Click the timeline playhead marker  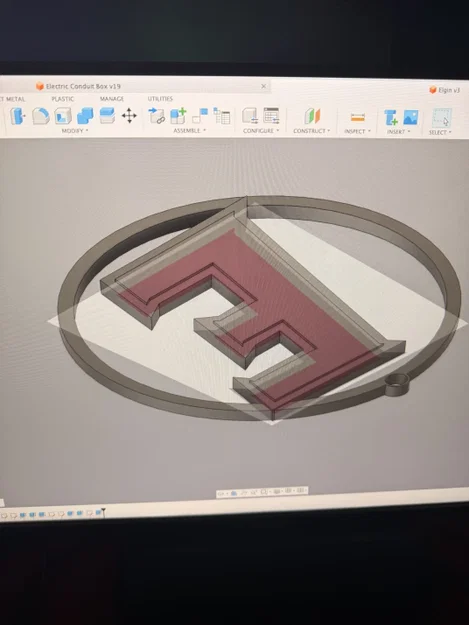click(103, 511)
